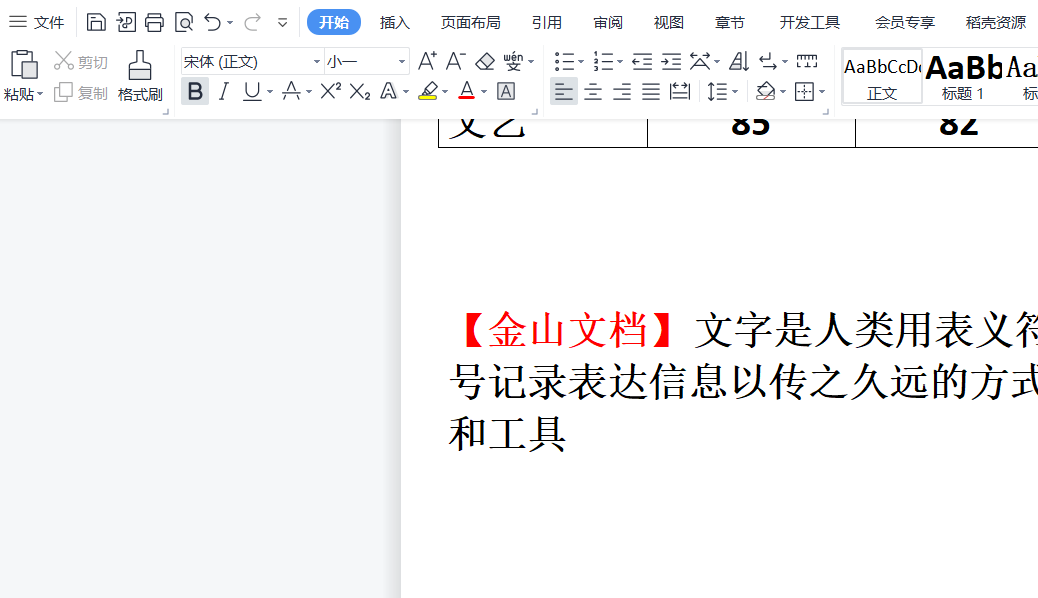Apply the 标题 1 style
This screenshot has height=598, width=1038.
(963, 77)
